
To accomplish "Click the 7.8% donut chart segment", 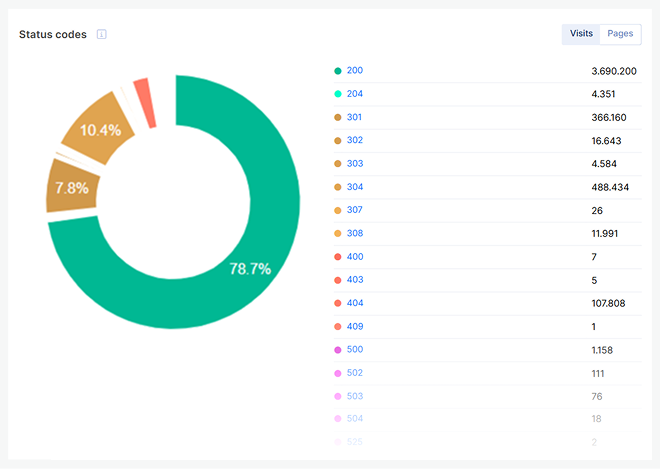I will [70, 187].
